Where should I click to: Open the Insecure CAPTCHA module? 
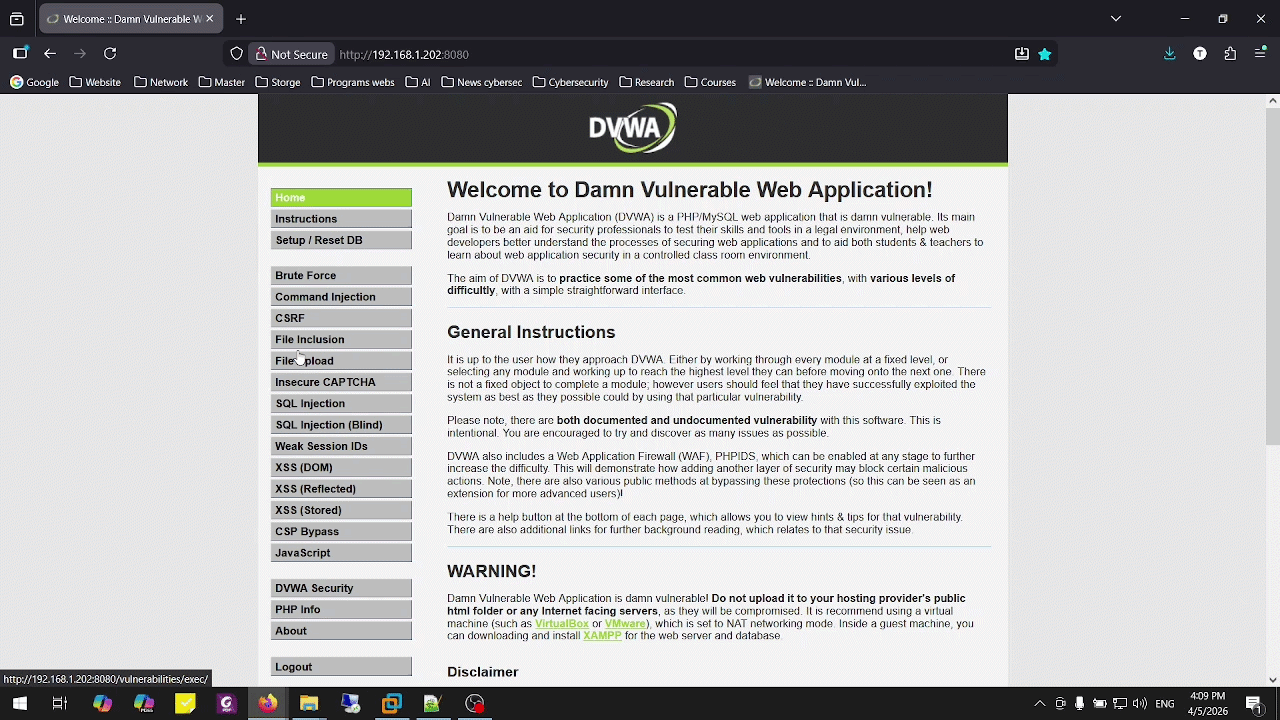click(x=341, y=382)
